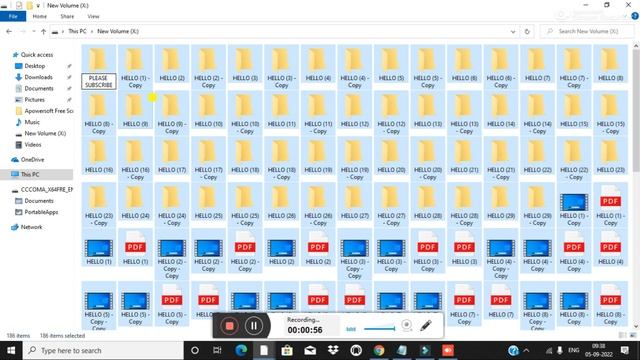640x360 pixels.
Task: Open Dropbox from the taskbar
Action: point(333,350)
